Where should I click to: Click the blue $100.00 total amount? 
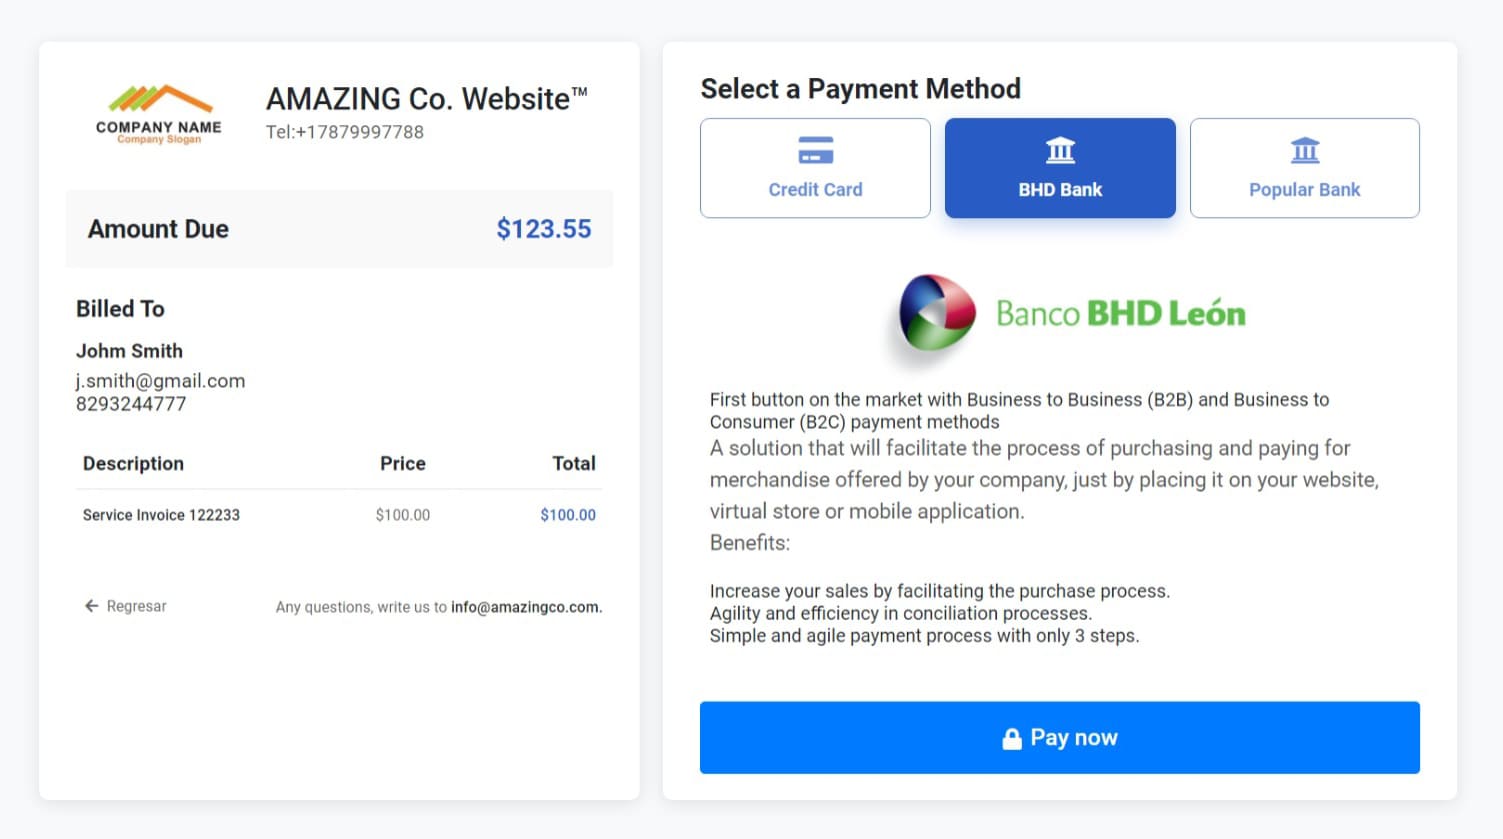pos(567,515)
